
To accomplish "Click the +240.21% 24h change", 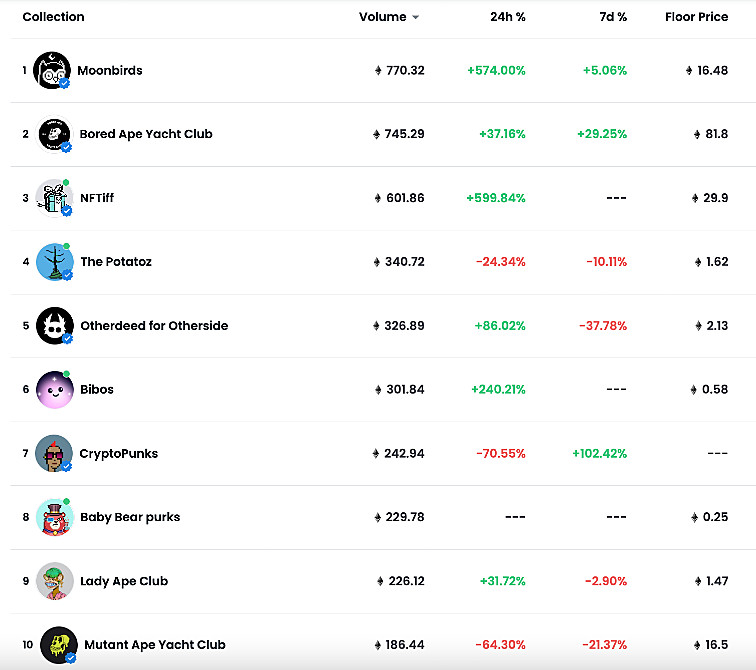I will (x=498, y=389).
